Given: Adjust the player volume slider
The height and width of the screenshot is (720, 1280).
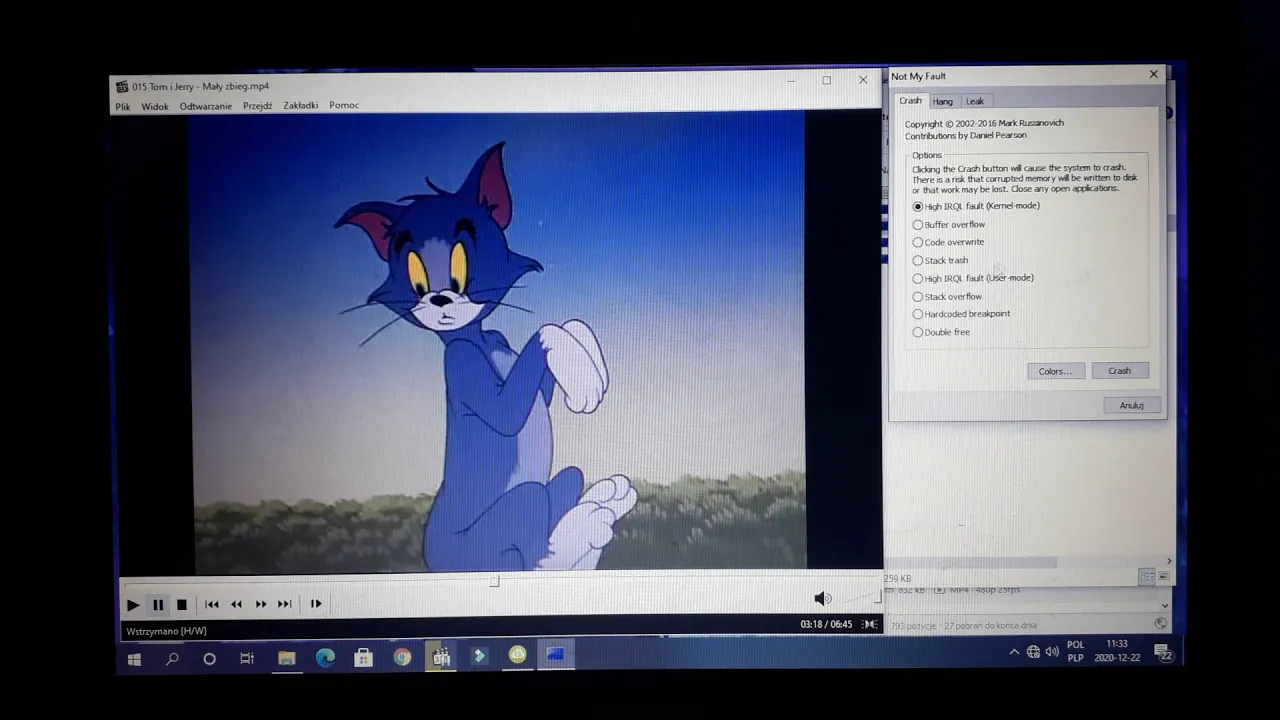Looking at the screenshot, I should (x=861, y=599).
